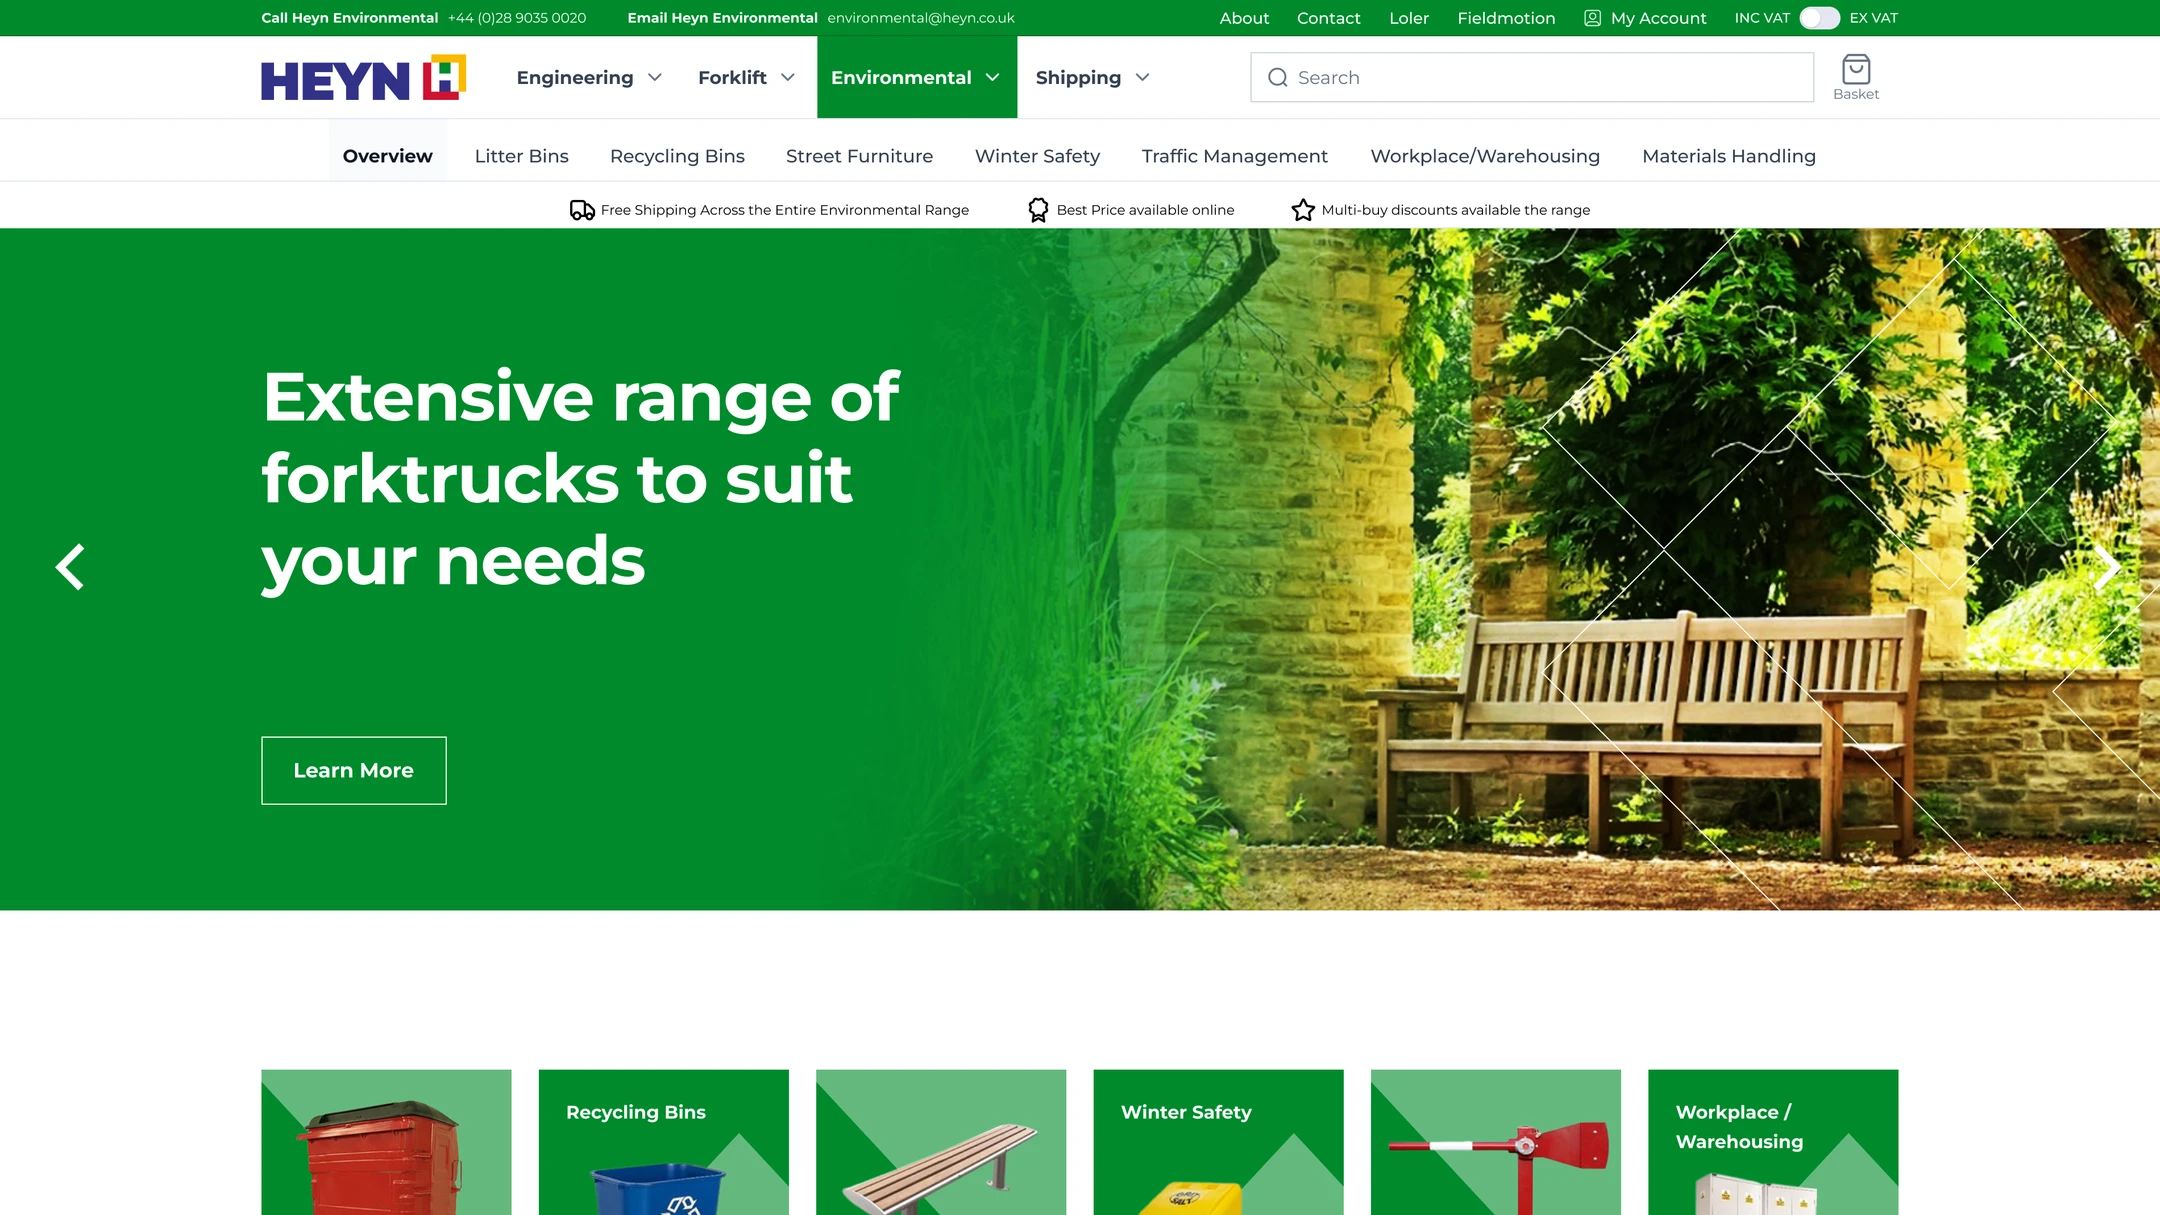The image size is (2160, 1215).
Task: Click the My Account user icon
Action: pos(1592,18)
